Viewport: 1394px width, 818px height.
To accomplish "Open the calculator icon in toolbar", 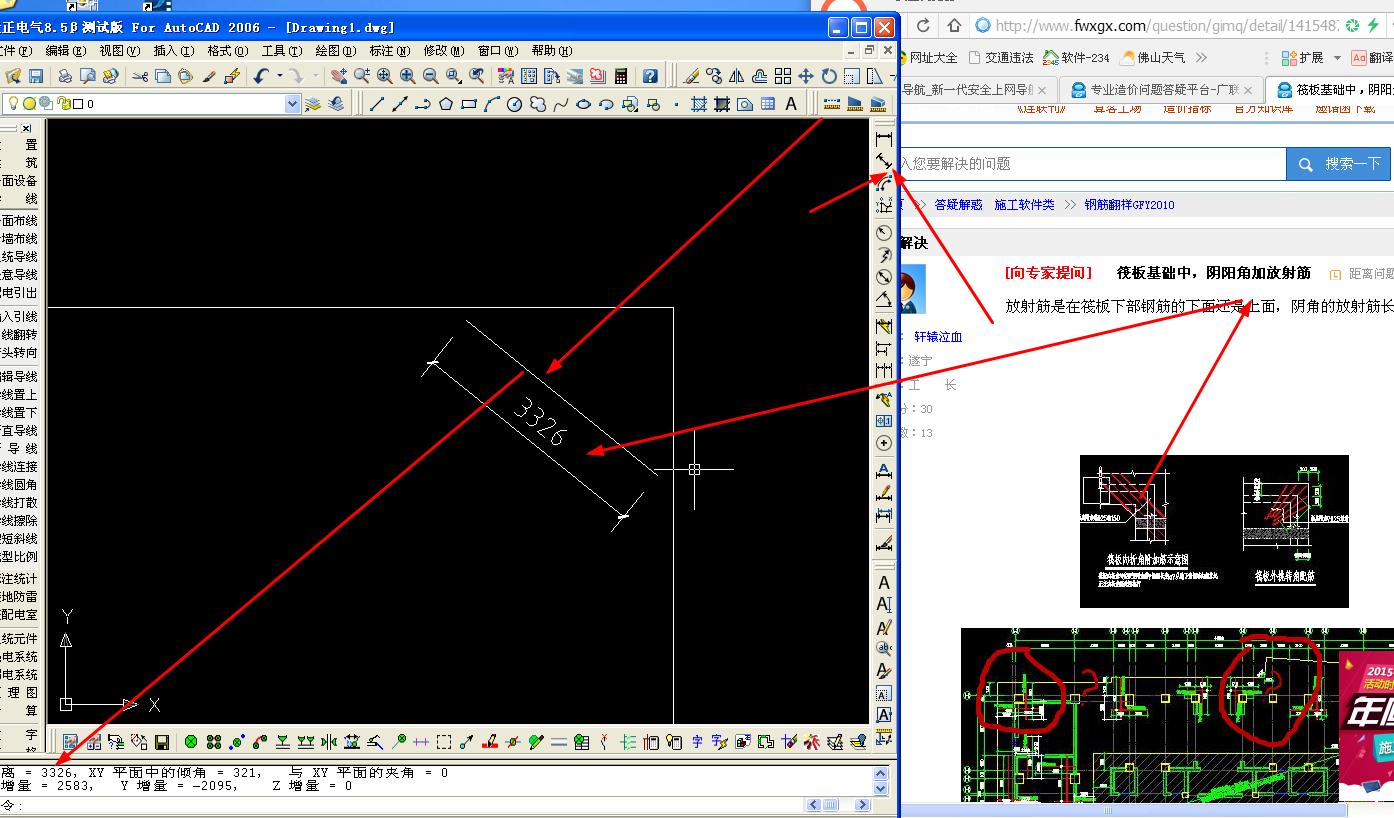I will [621, 76].
